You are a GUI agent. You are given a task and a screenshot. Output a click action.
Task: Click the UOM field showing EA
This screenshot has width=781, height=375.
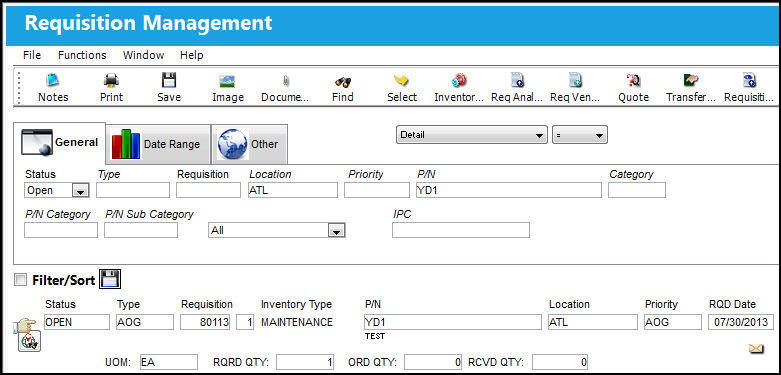point(168,362)
